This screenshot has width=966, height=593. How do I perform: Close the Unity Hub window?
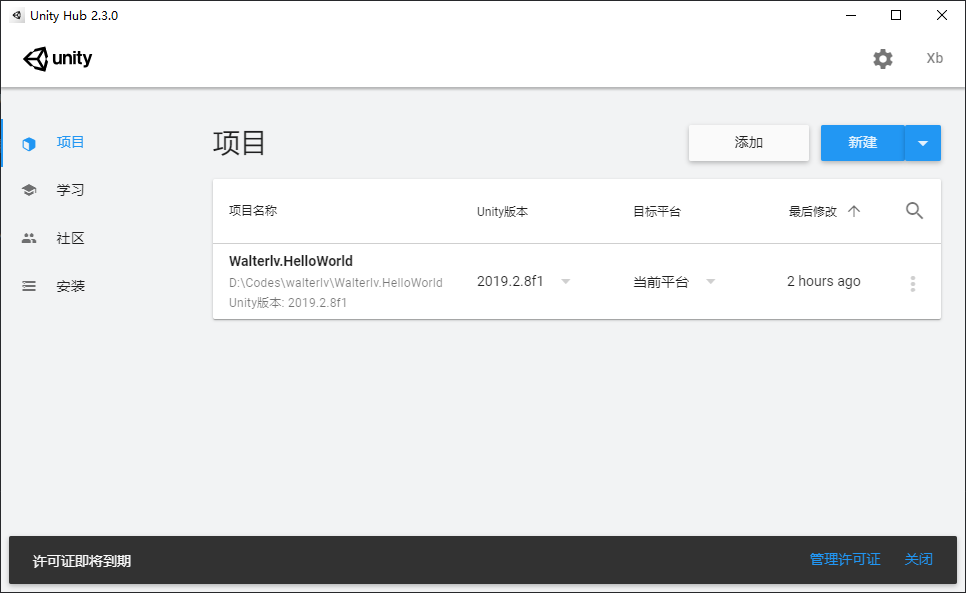[941, 15]
